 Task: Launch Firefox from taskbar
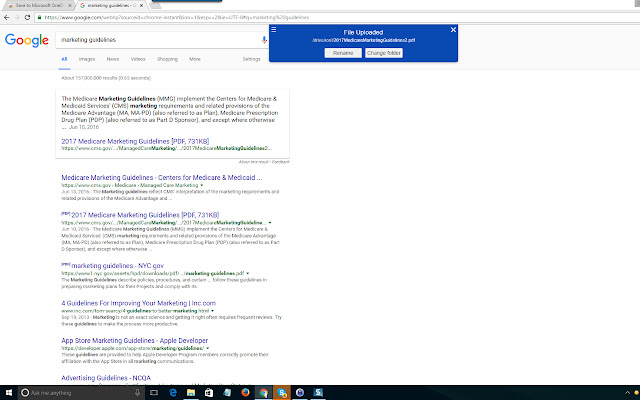click(245, 393)
